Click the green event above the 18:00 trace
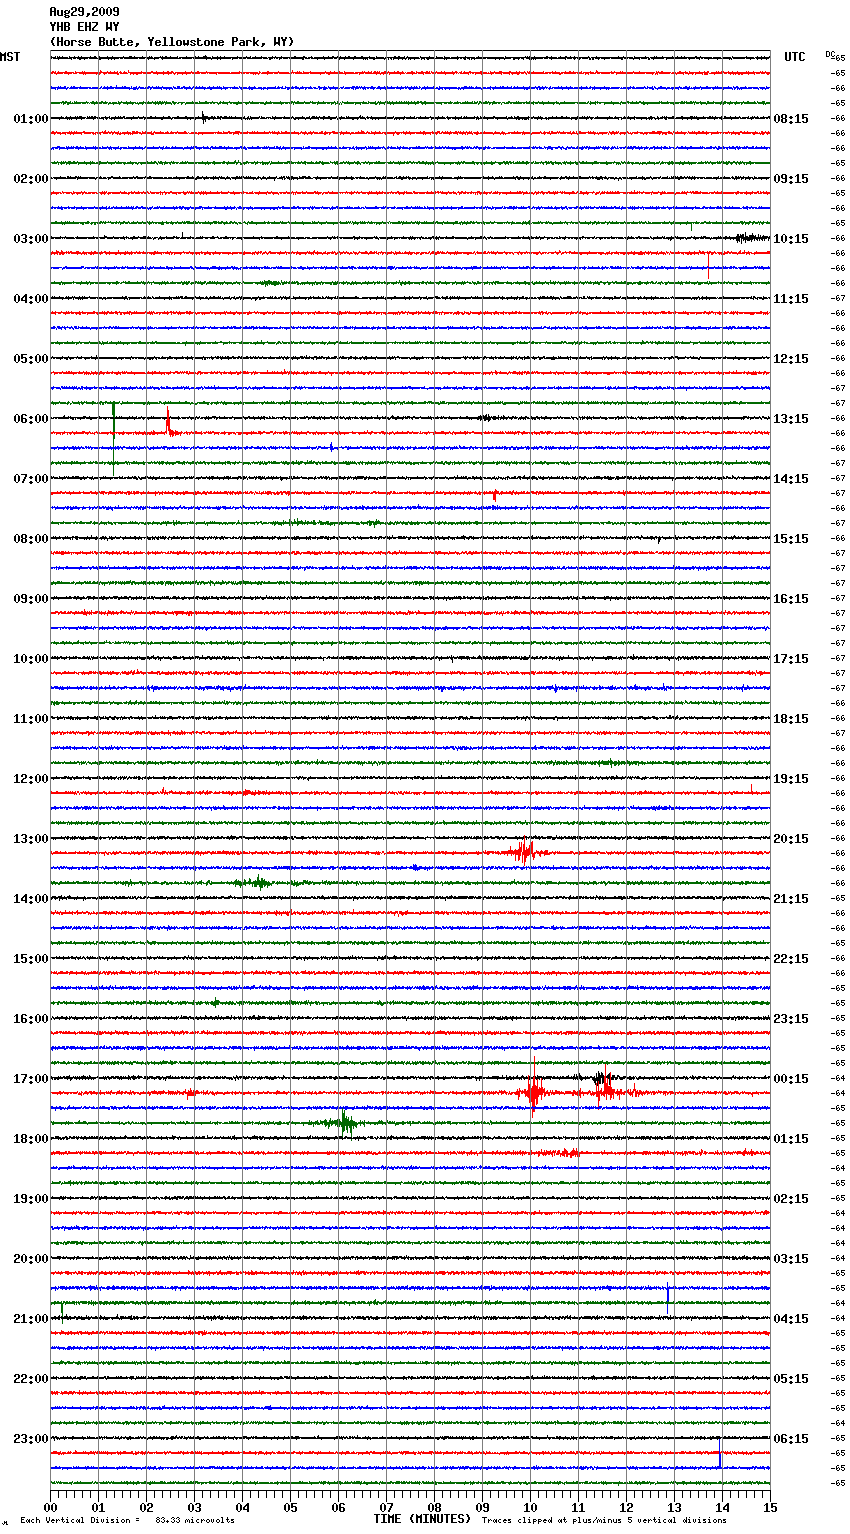 (343, 1122)
